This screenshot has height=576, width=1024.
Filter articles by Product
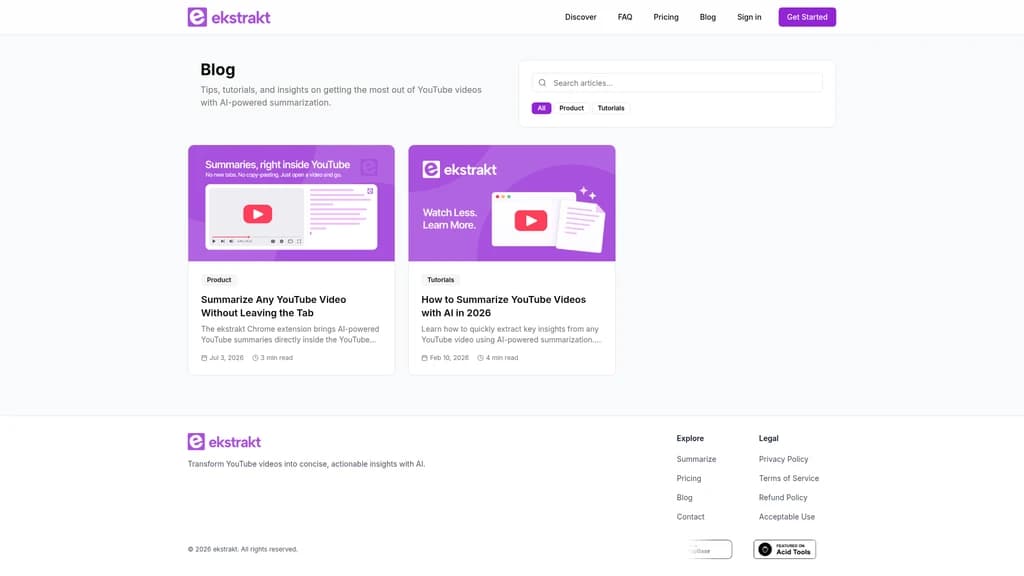(x=571, y=108)
